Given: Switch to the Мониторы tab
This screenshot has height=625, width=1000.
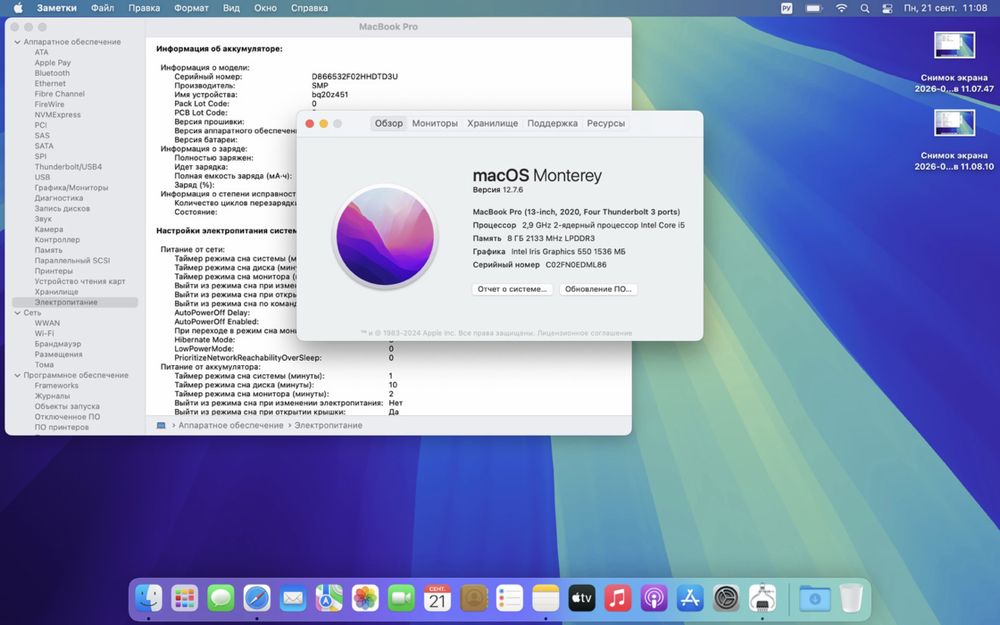Looking at the screenshot, I should click(x=435, y=124).
